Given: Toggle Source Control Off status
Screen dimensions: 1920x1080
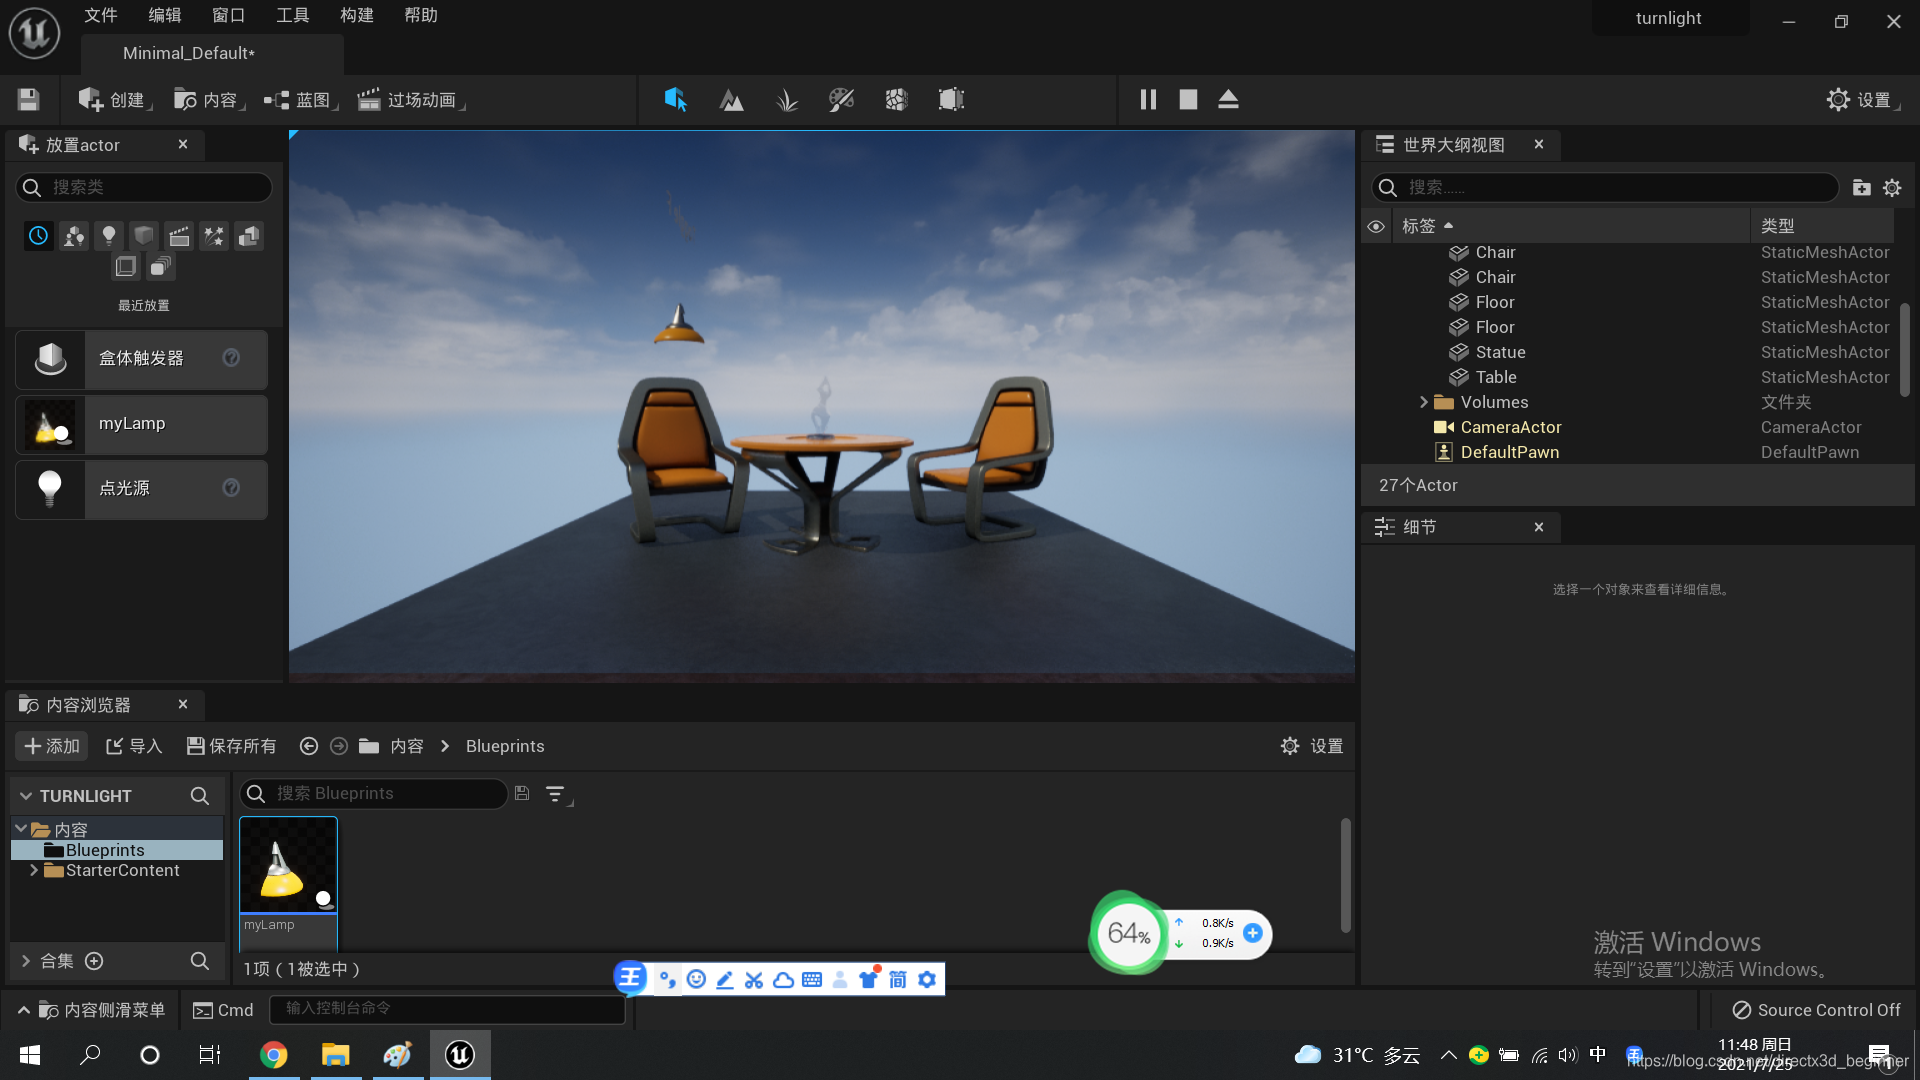Looking at the screenshot, I should coord(1816,1010).
